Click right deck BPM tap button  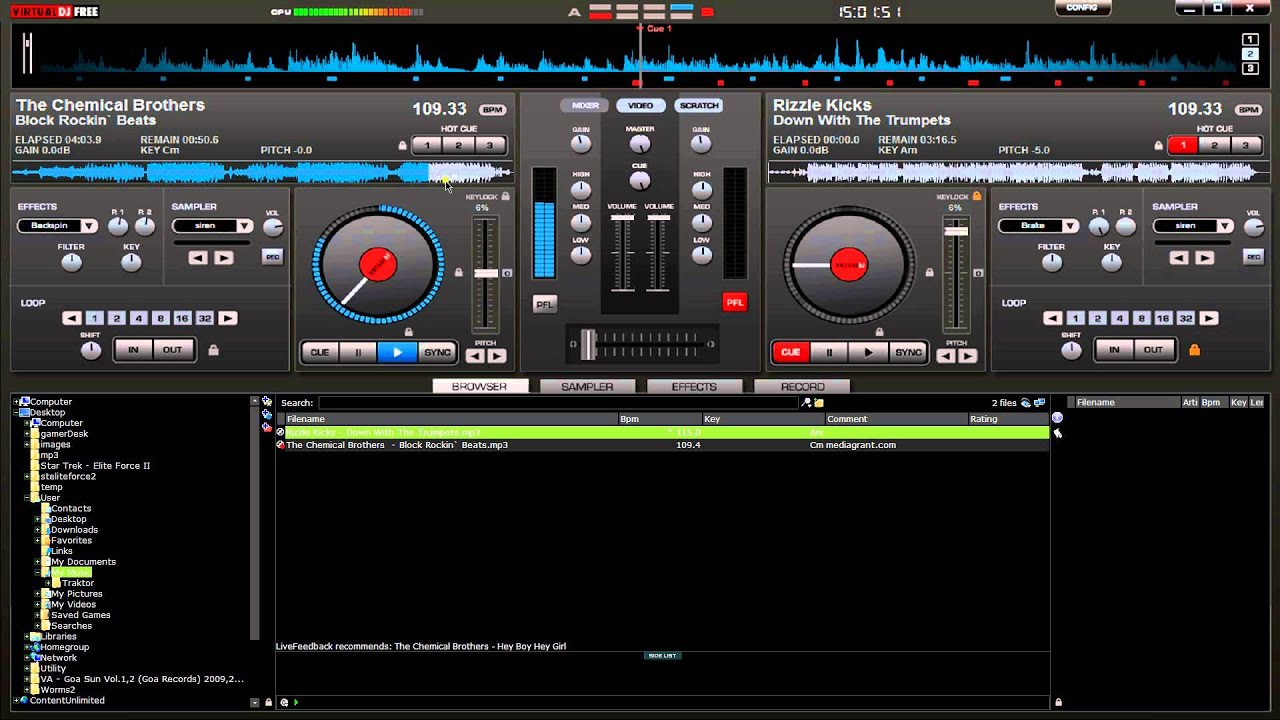click(1248, 110)
